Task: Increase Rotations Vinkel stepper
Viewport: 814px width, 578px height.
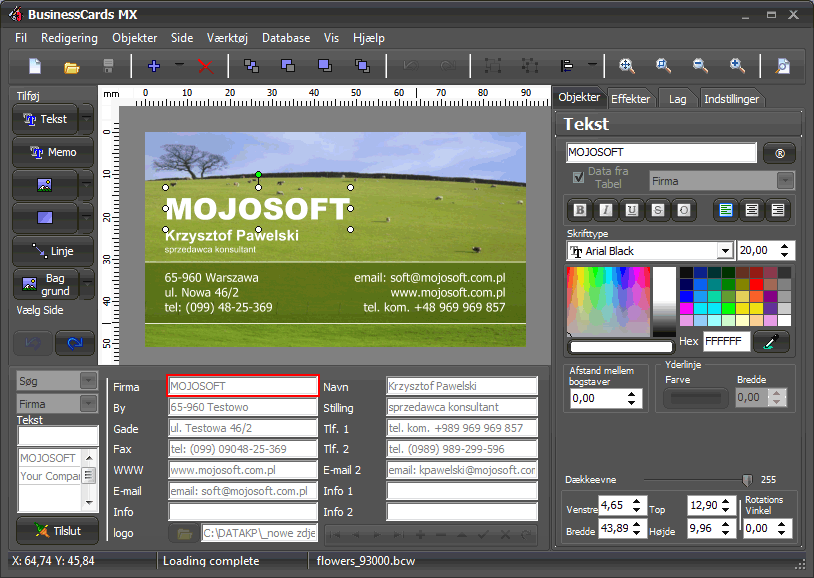Action: click(782, 525)
